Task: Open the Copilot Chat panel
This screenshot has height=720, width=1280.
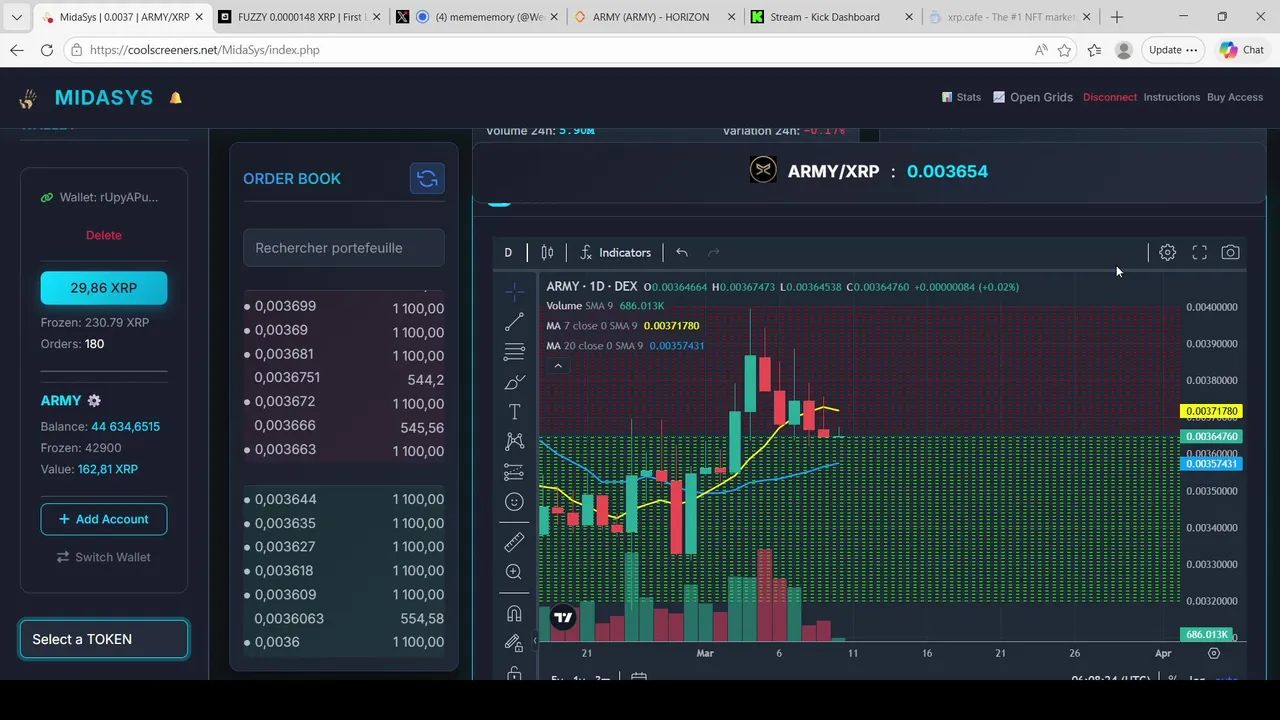Action: 1242,50
